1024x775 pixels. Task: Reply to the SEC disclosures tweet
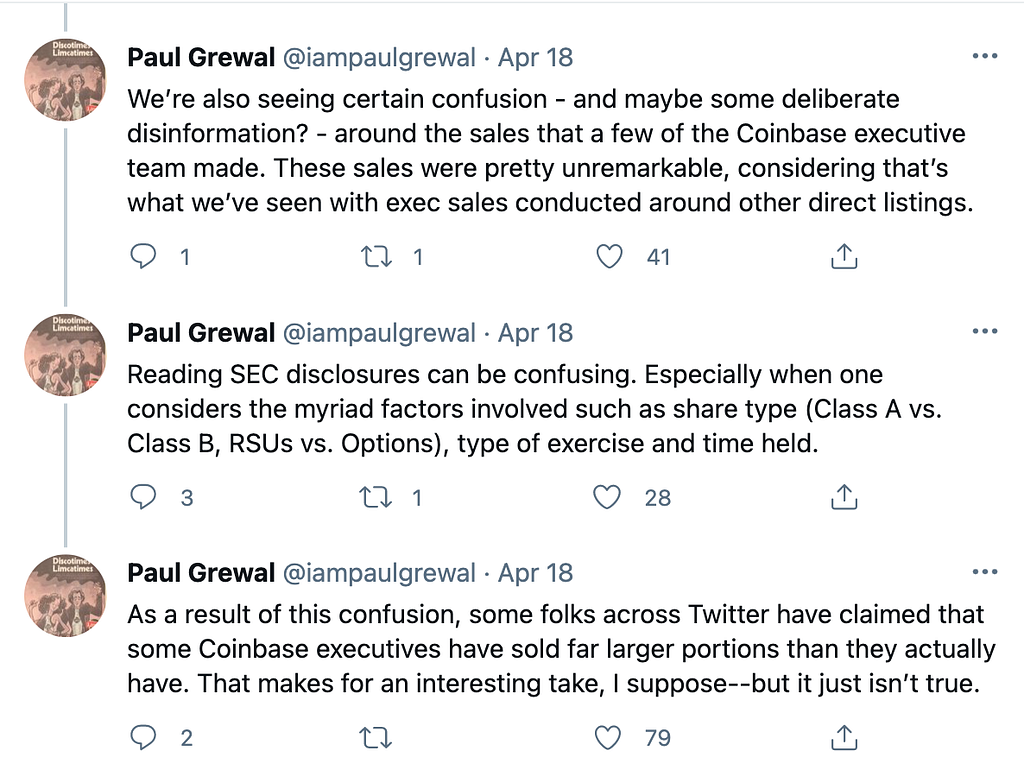tap(144, 497)
